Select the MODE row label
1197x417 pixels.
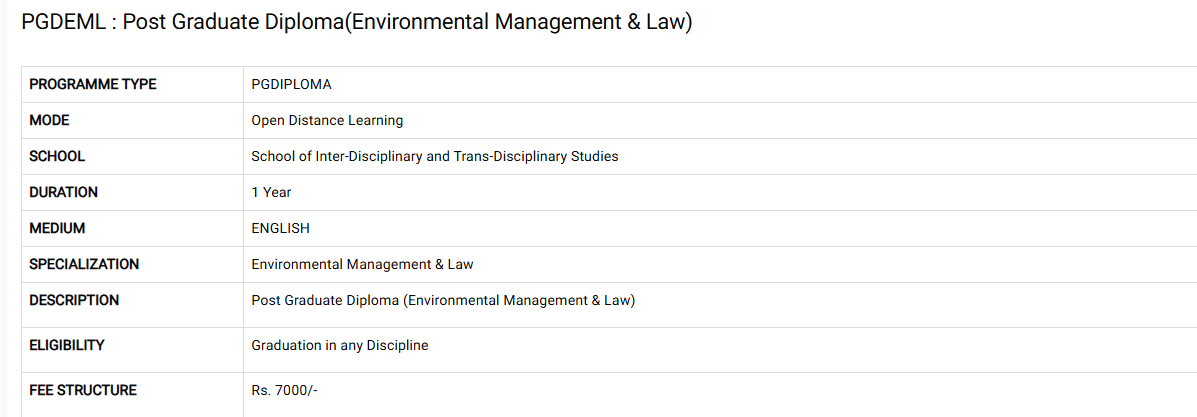50,120
